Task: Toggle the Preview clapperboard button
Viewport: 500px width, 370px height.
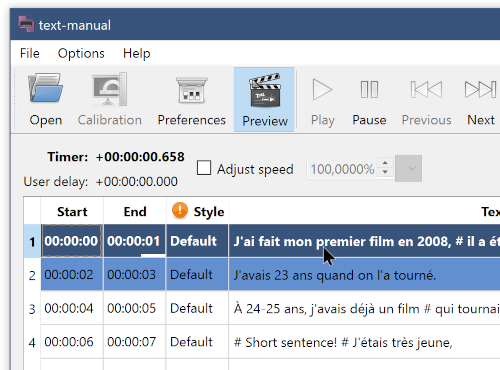Action: (264, 99)
